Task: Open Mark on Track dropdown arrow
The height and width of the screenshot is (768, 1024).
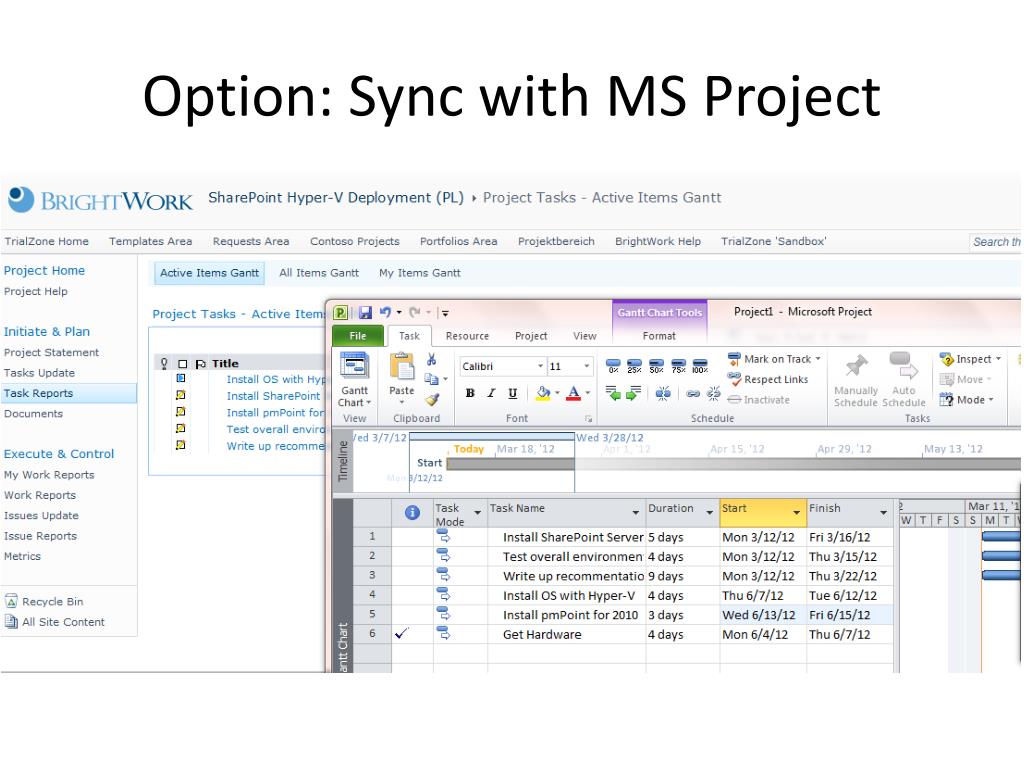Action: 818,359
